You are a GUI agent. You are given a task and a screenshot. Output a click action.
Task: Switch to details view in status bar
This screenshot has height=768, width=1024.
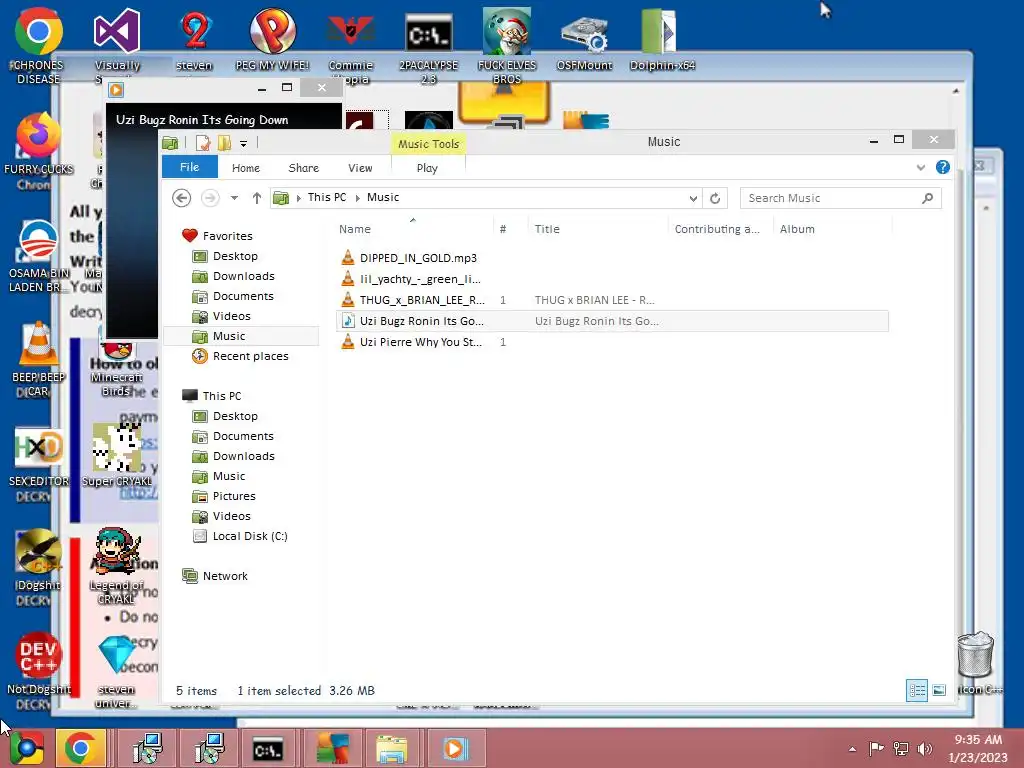point(917,690)
